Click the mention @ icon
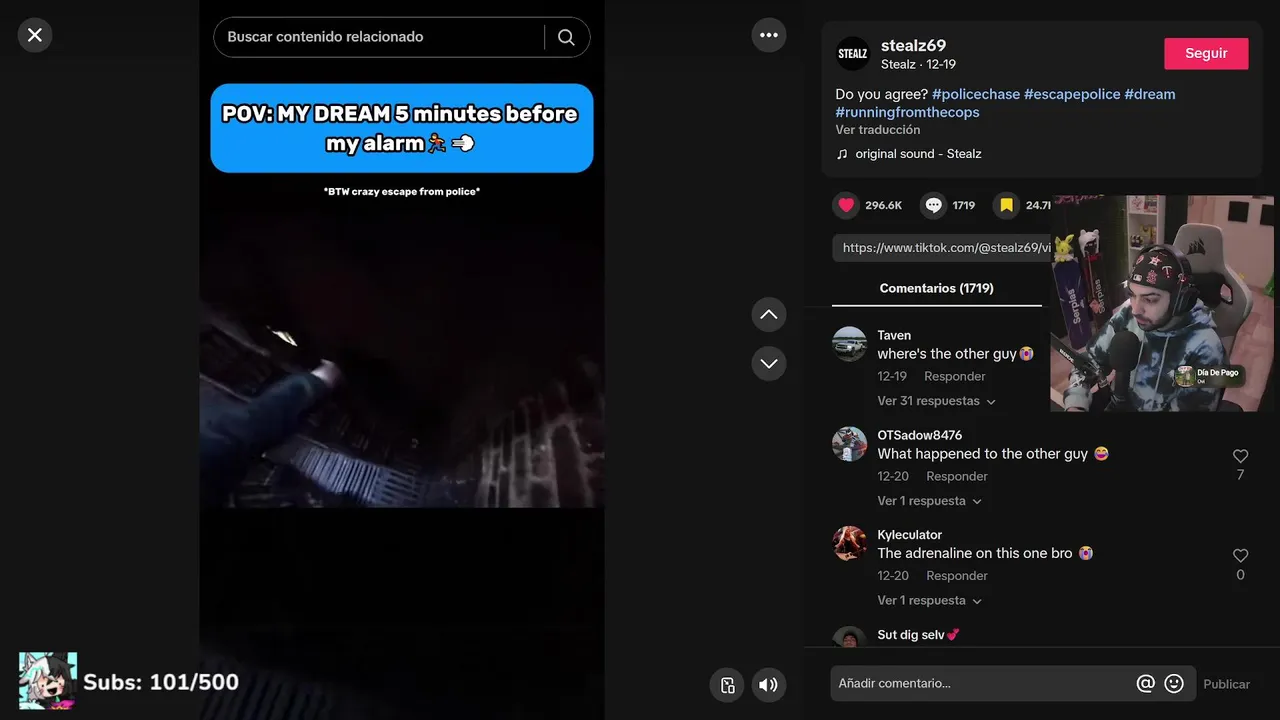 pyautogui.click(x=1146, y=684)
